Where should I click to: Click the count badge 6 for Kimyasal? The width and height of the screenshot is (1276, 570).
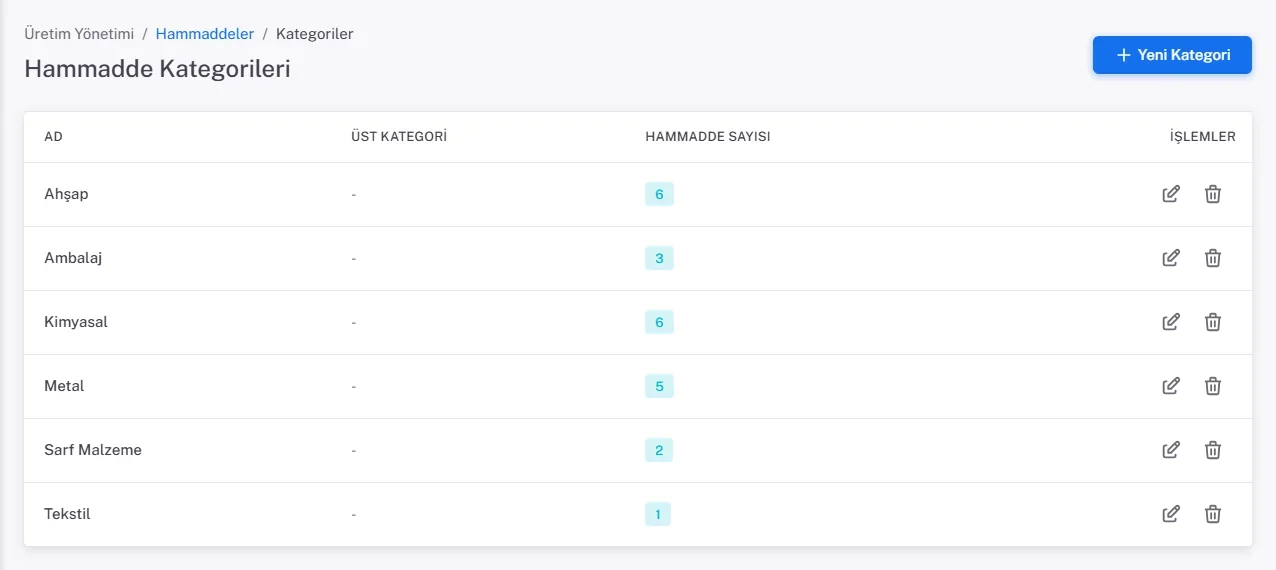click(659, 322)
